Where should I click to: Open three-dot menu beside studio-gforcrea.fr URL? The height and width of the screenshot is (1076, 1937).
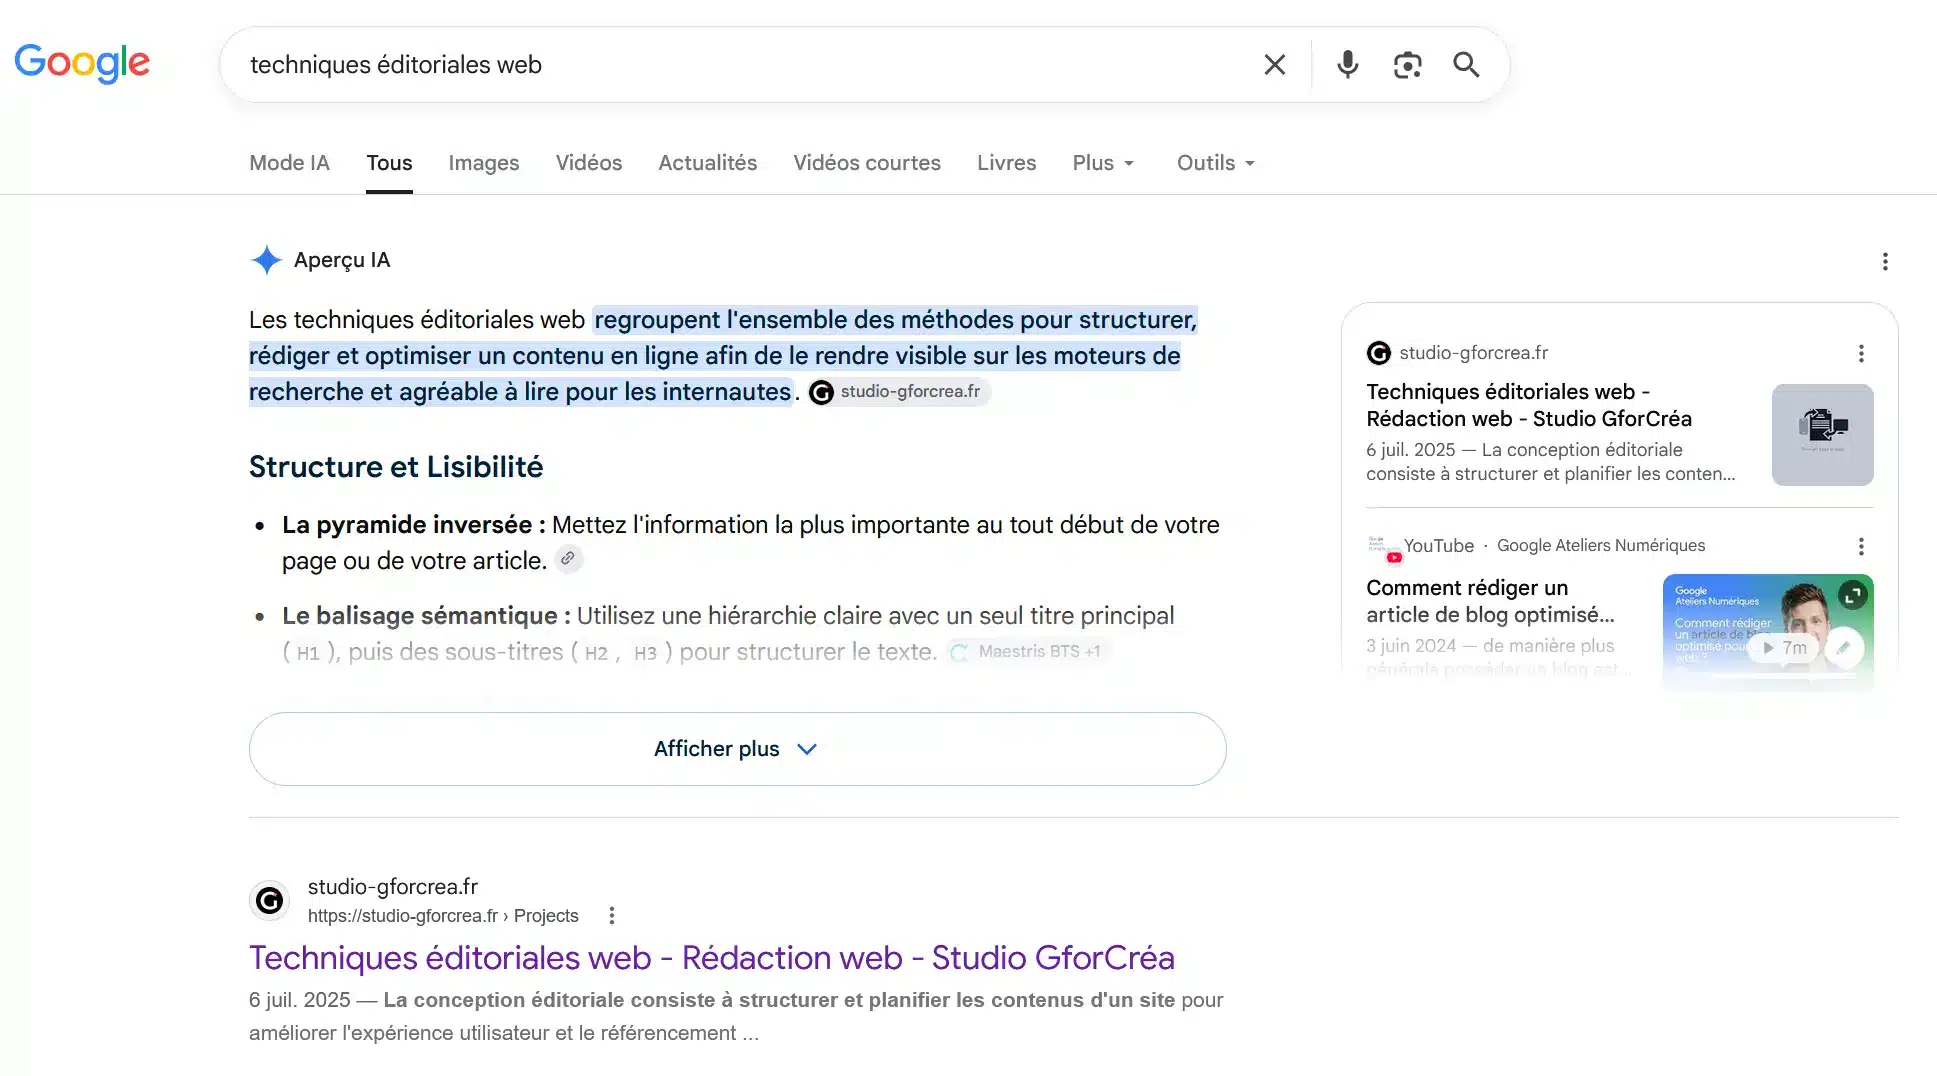pos(611,916)
